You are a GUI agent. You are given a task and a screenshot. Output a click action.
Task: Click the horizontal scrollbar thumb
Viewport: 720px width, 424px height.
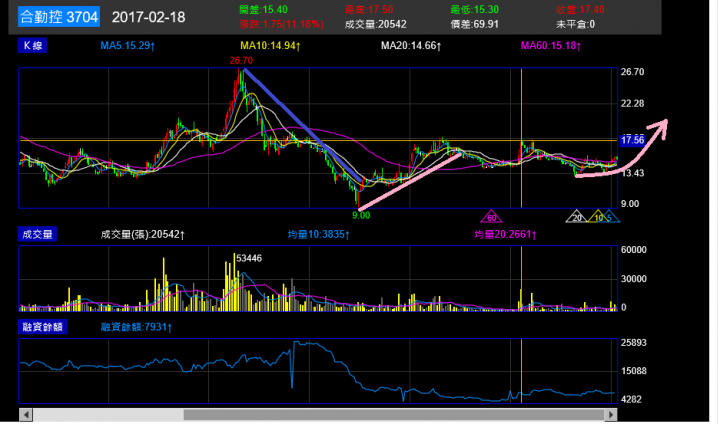(394, 415)
